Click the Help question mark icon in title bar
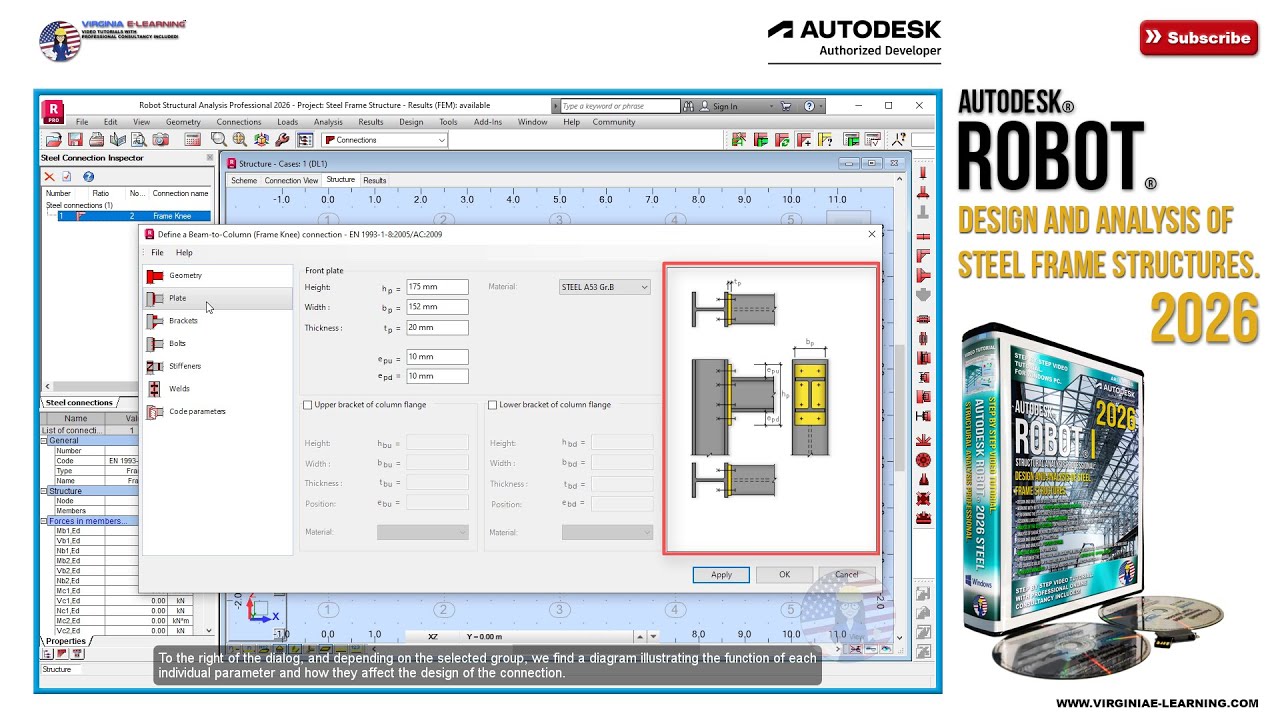Screen dimensions: 1280x720 click(x=809, y=106)
